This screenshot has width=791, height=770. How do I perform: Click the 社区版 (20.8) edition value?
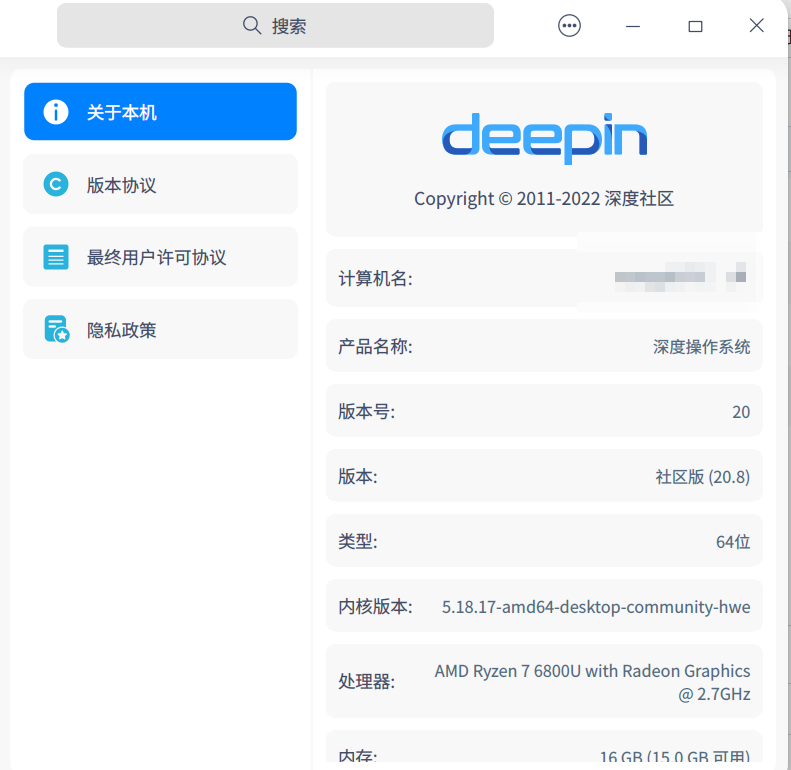pyautogui.click(x=703, y=477)
